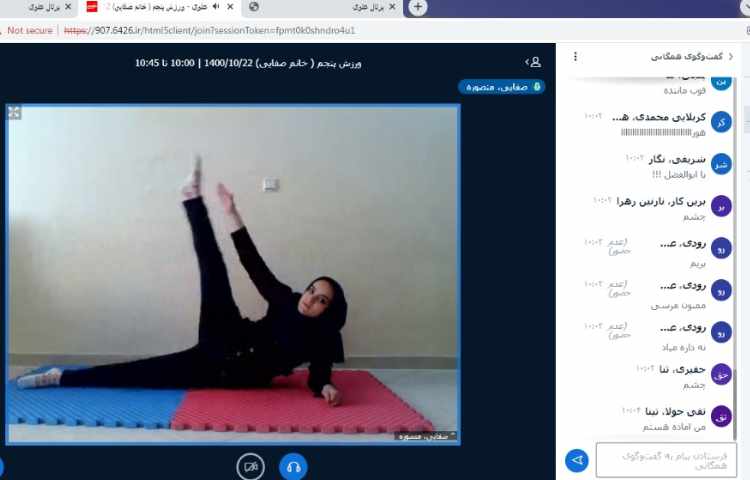Close the active browser tab ورزش پنجم
Screen dimensions: 750x480
click(x=230, y=7)
